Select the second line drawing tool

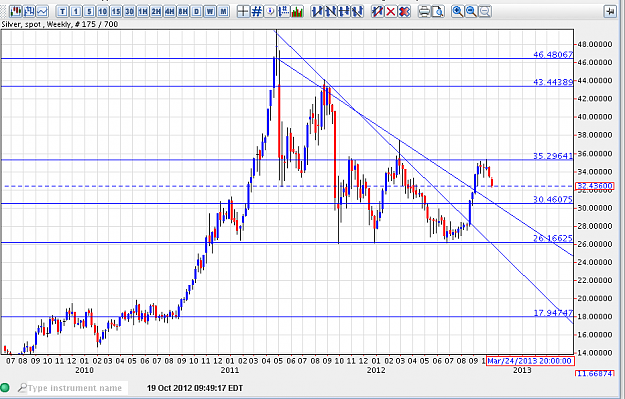click(331, 12)
